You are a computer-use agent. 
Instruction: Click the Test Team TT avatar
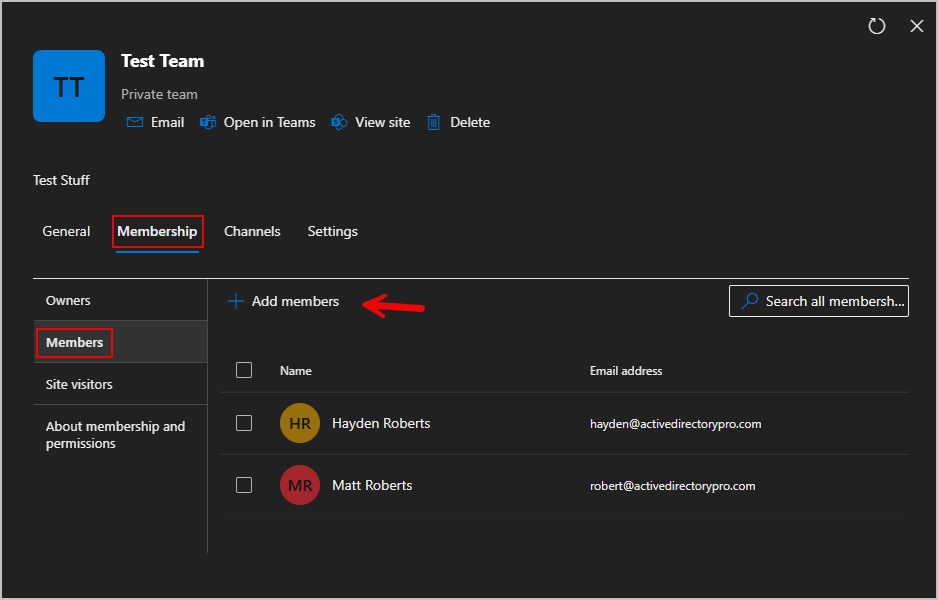(69, 86)
